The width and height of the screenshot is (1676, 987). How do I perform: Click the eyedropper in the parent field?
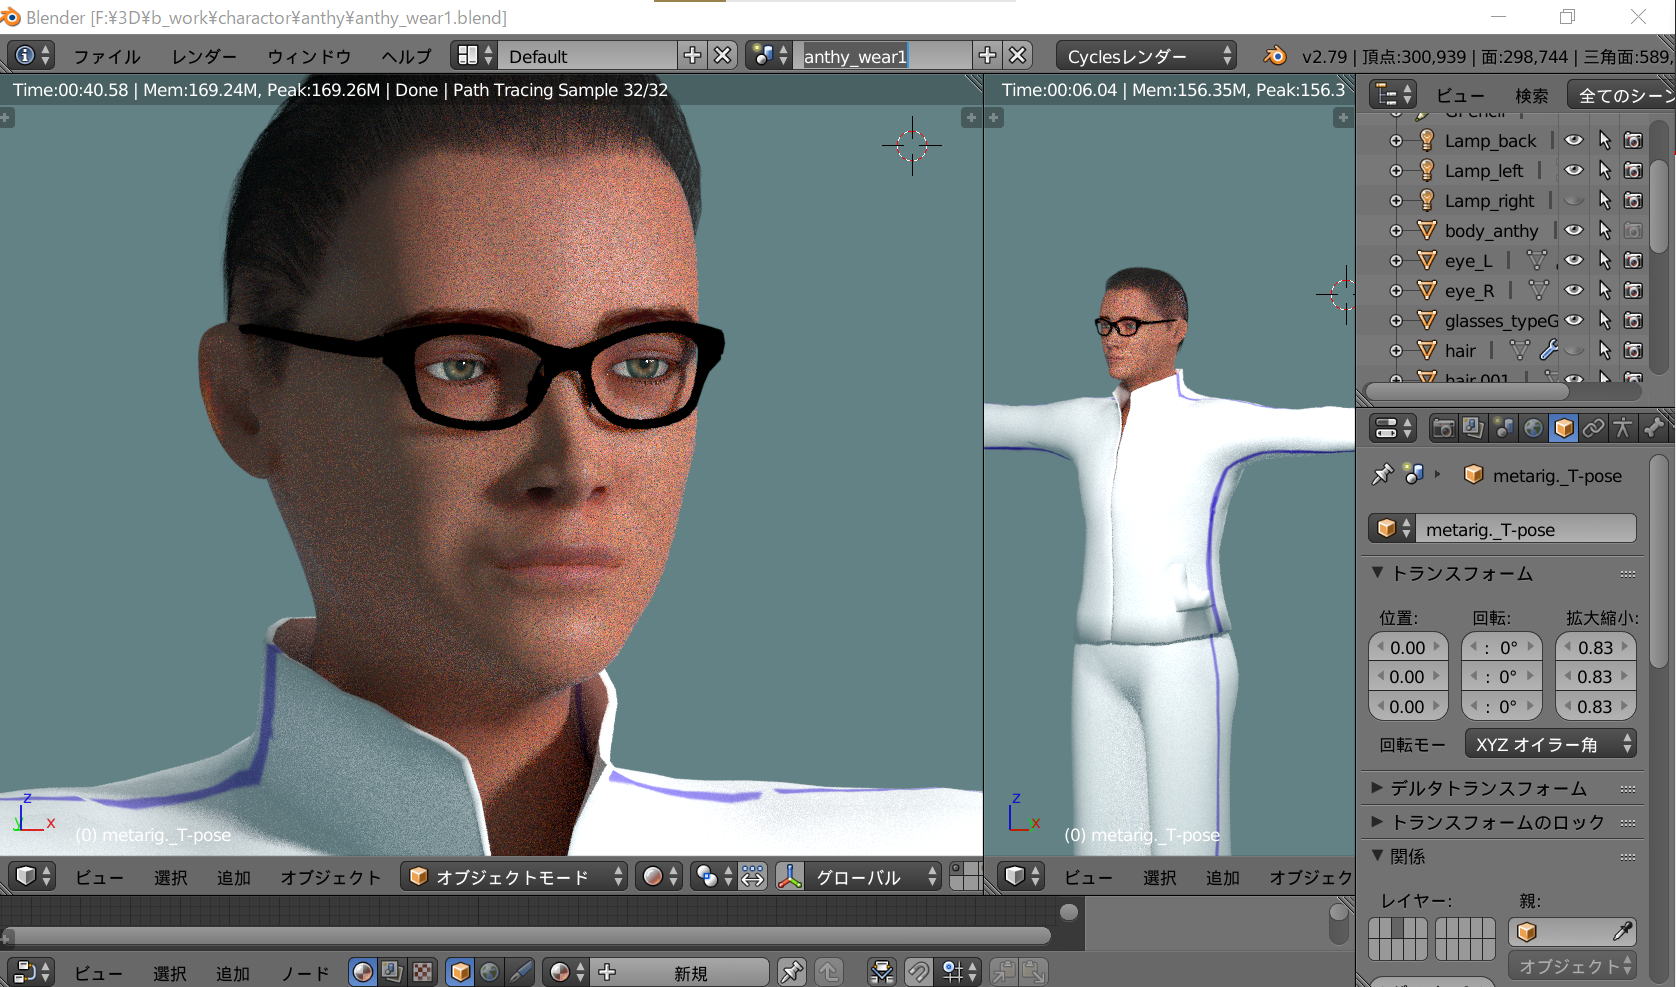coord(1622,932)
